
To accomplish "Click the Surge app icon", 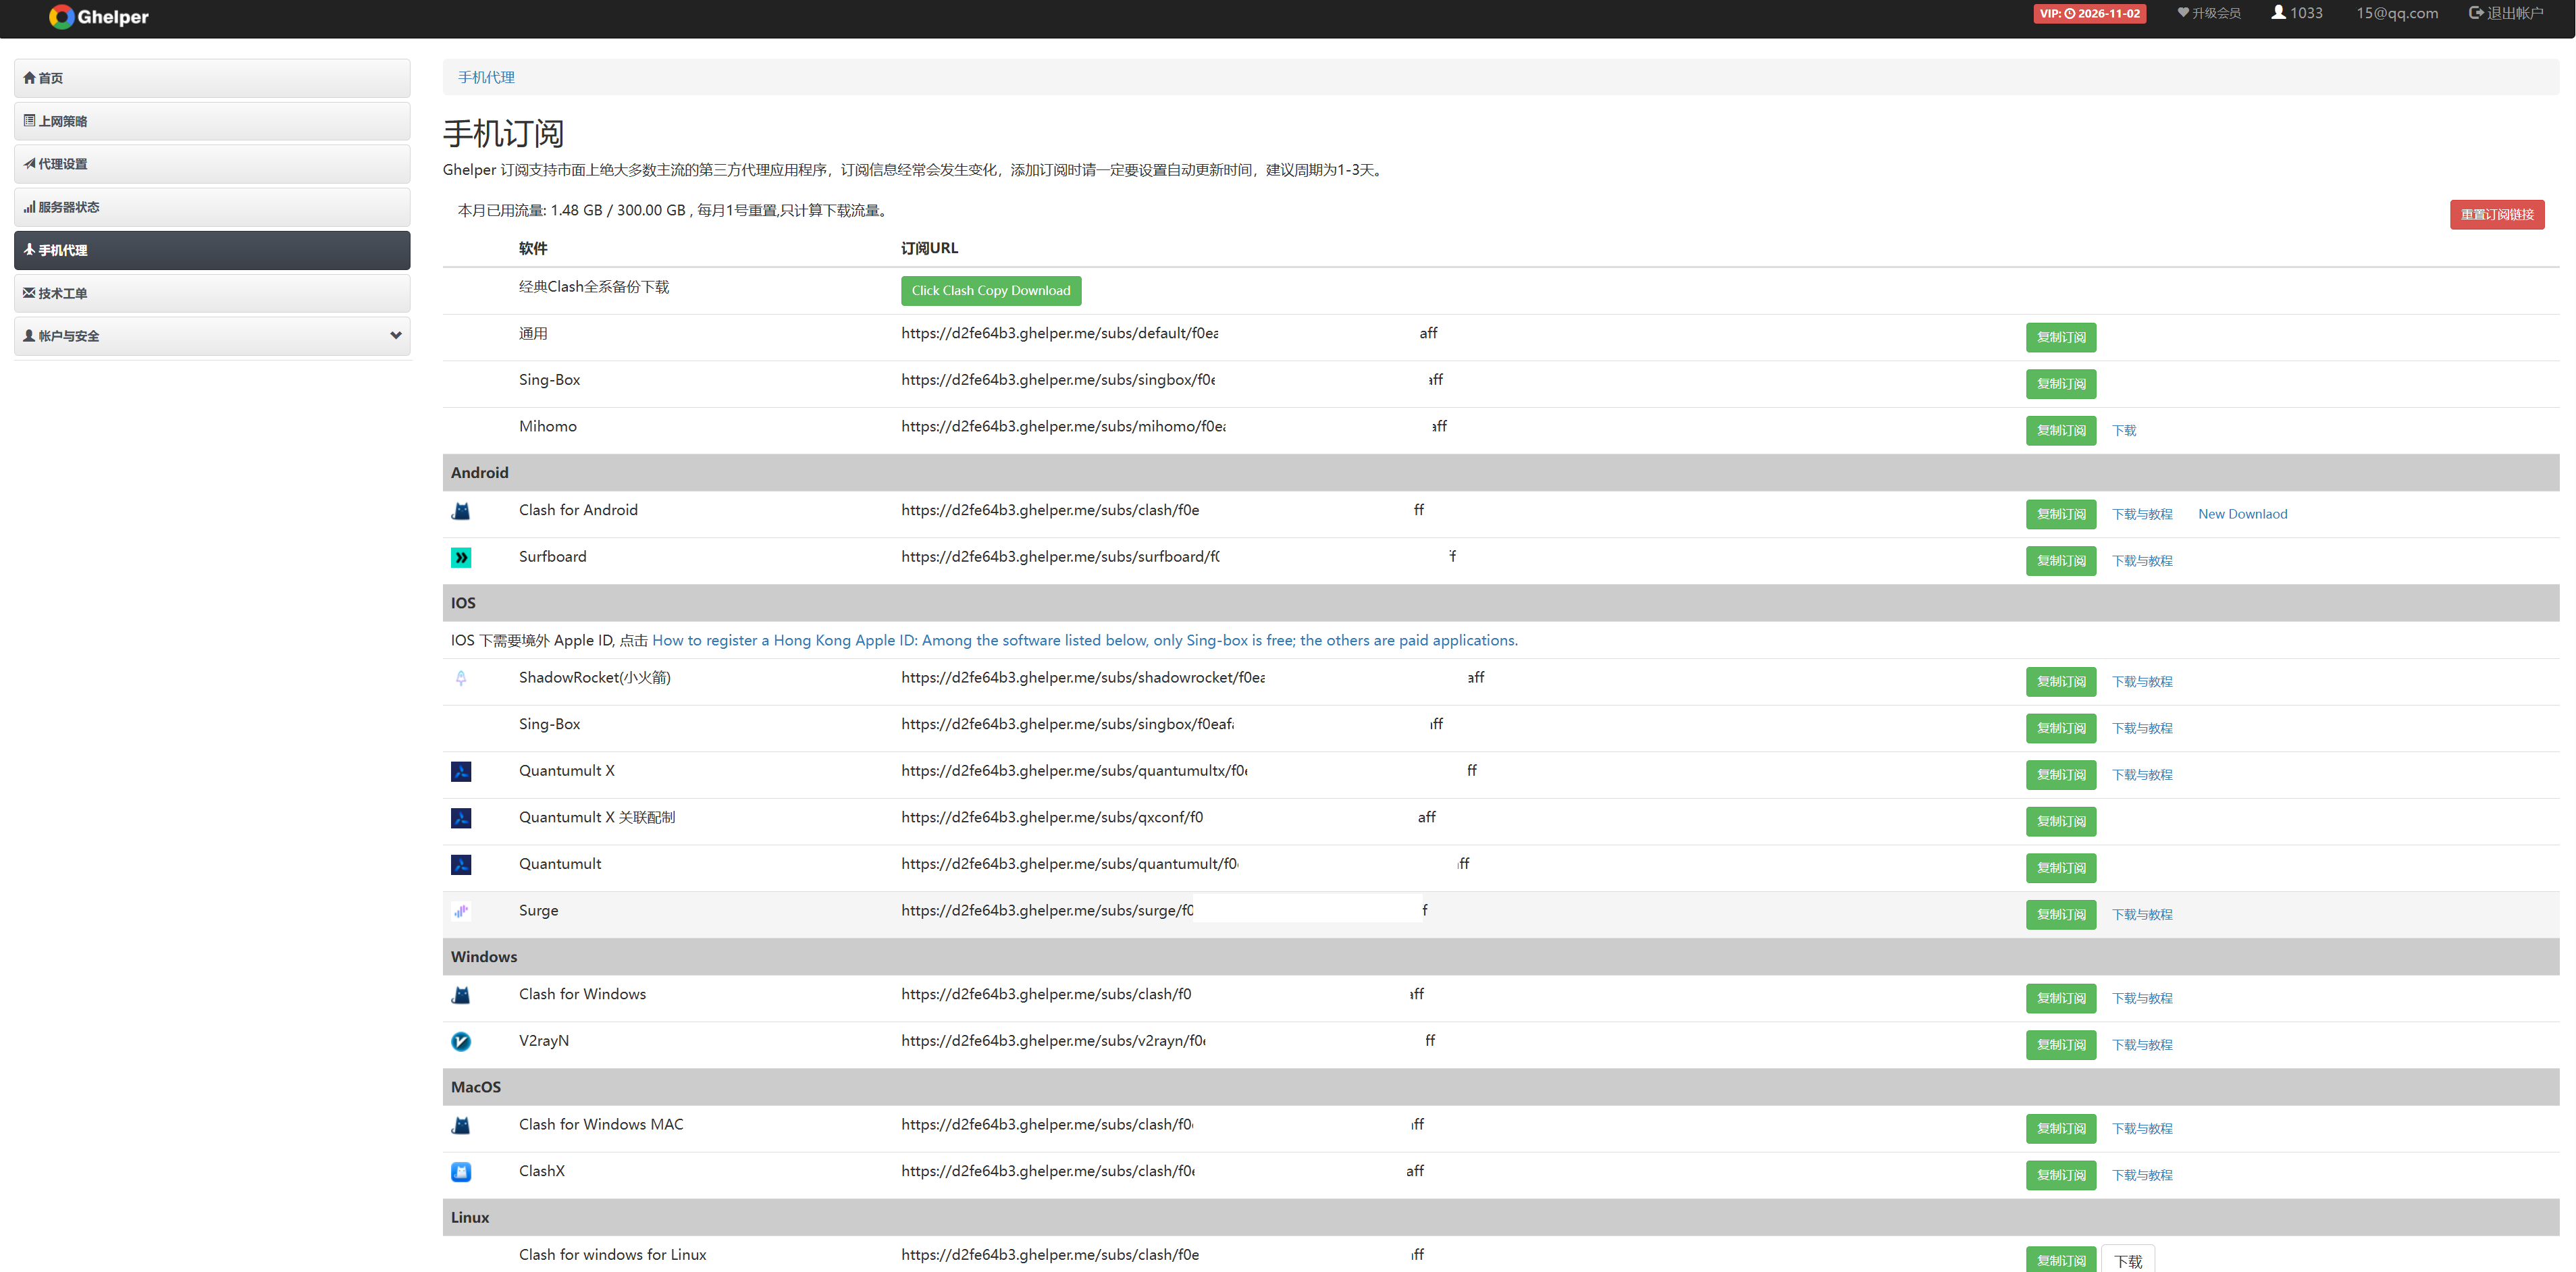I will click(460, 911).
